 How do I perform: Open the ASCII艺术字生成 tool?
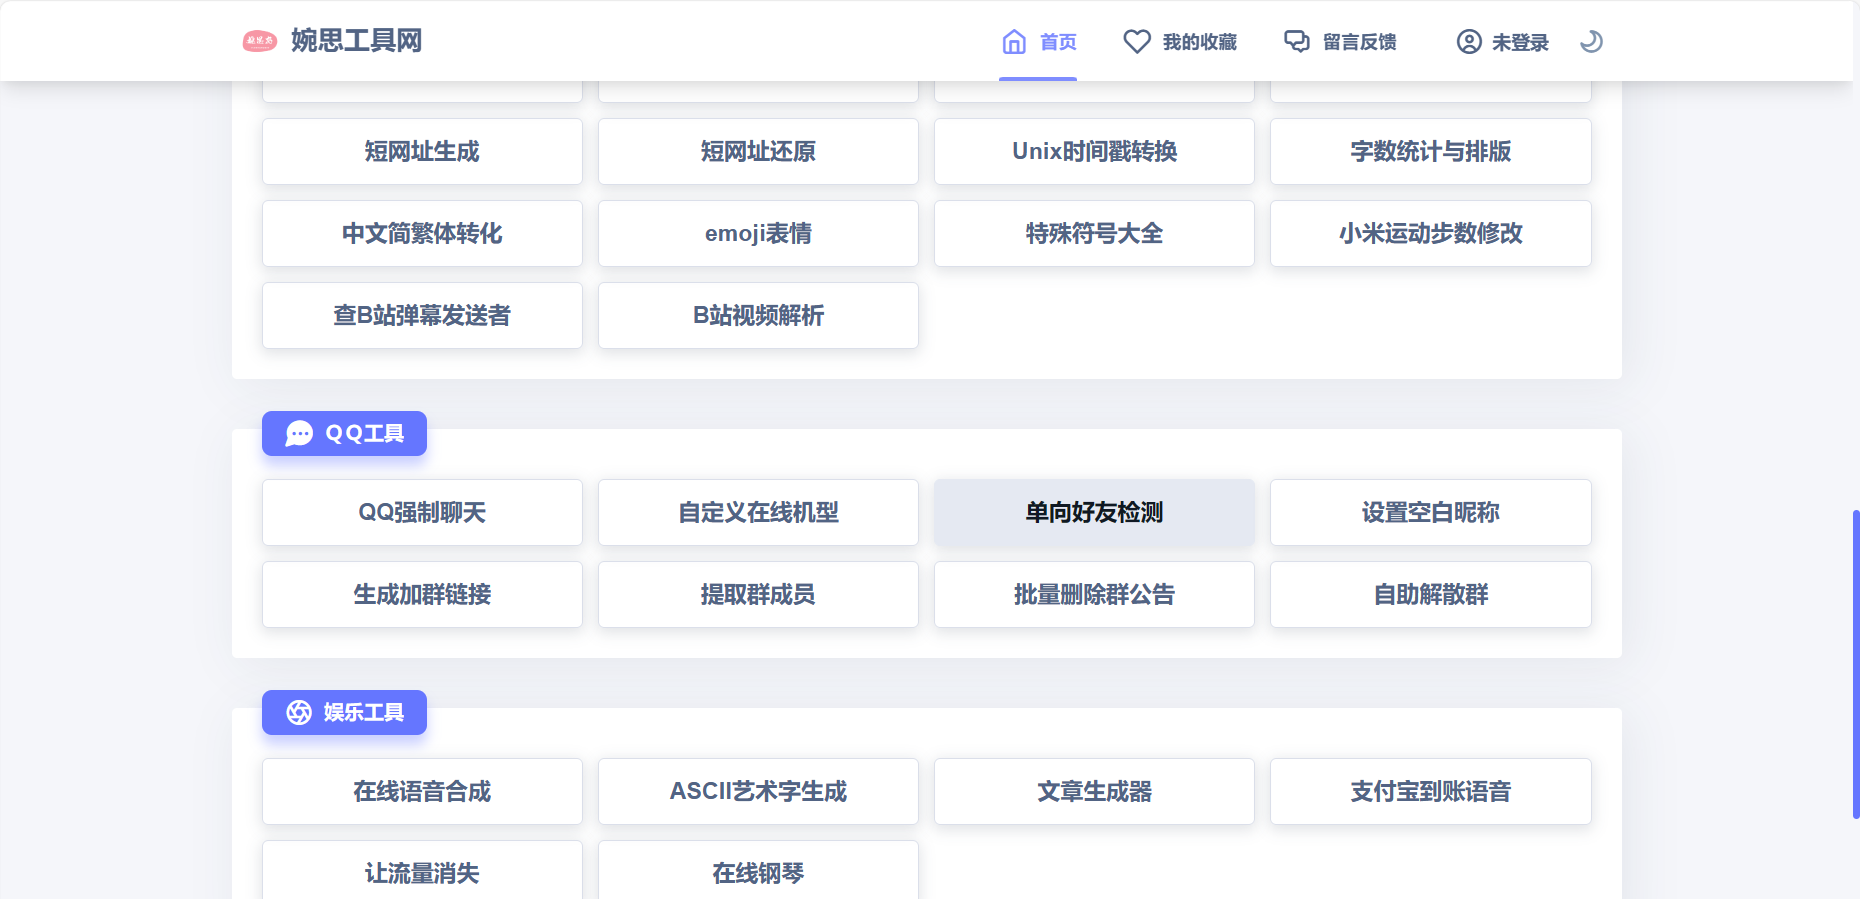coord(758,792)
